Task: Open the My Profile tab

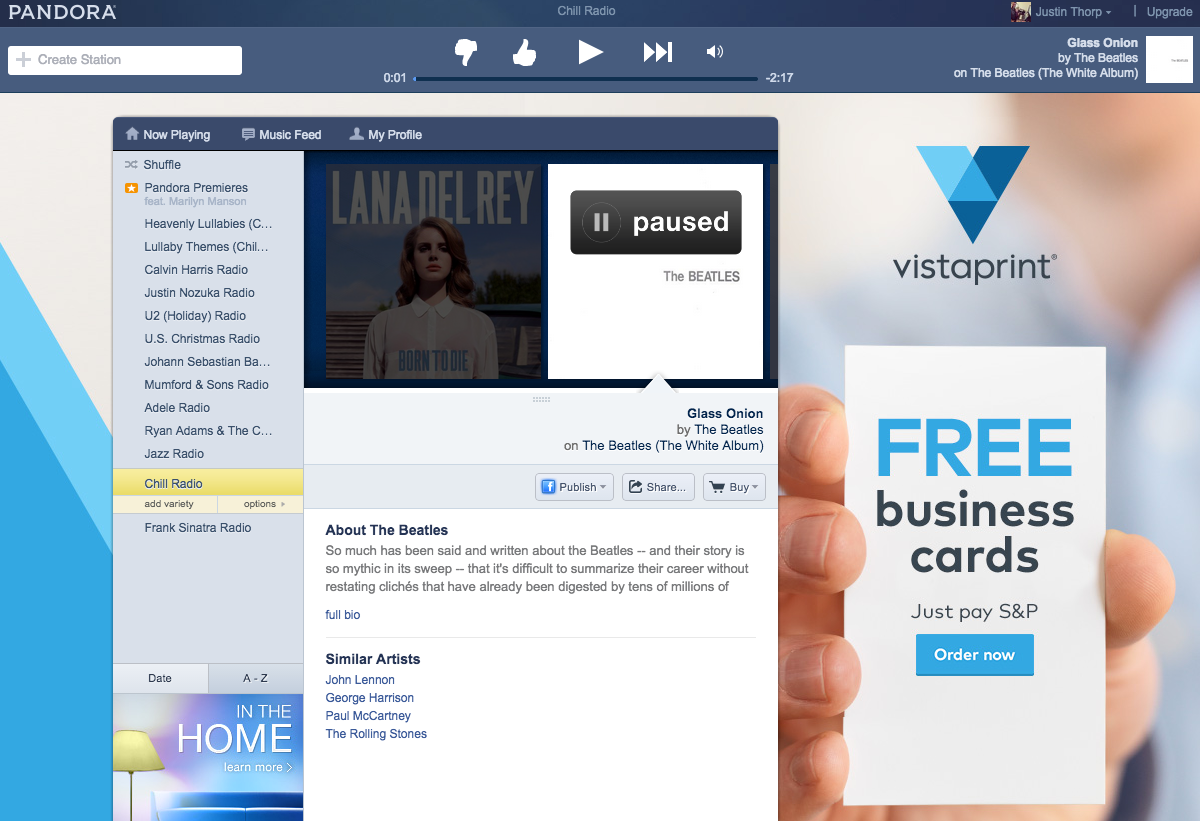Action: click(386, 134)
